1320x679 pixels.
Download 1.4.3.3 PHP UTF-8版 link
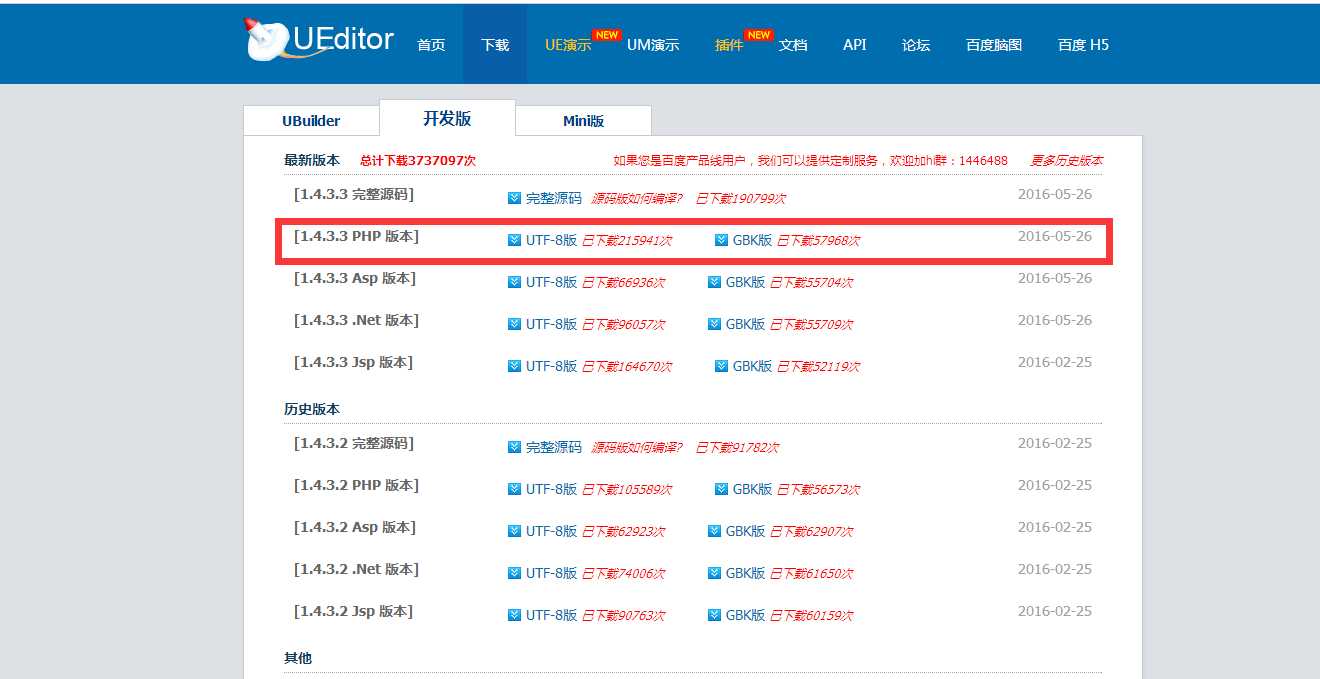tap(551, 240)
